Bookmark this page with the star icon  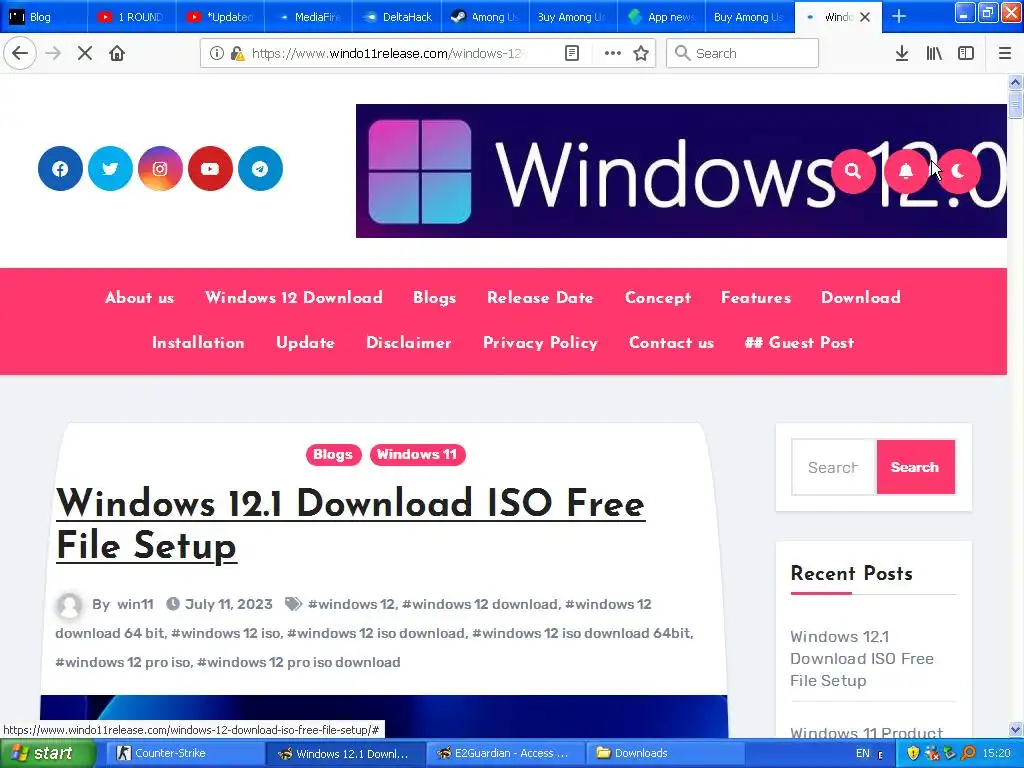coord(641,54)
